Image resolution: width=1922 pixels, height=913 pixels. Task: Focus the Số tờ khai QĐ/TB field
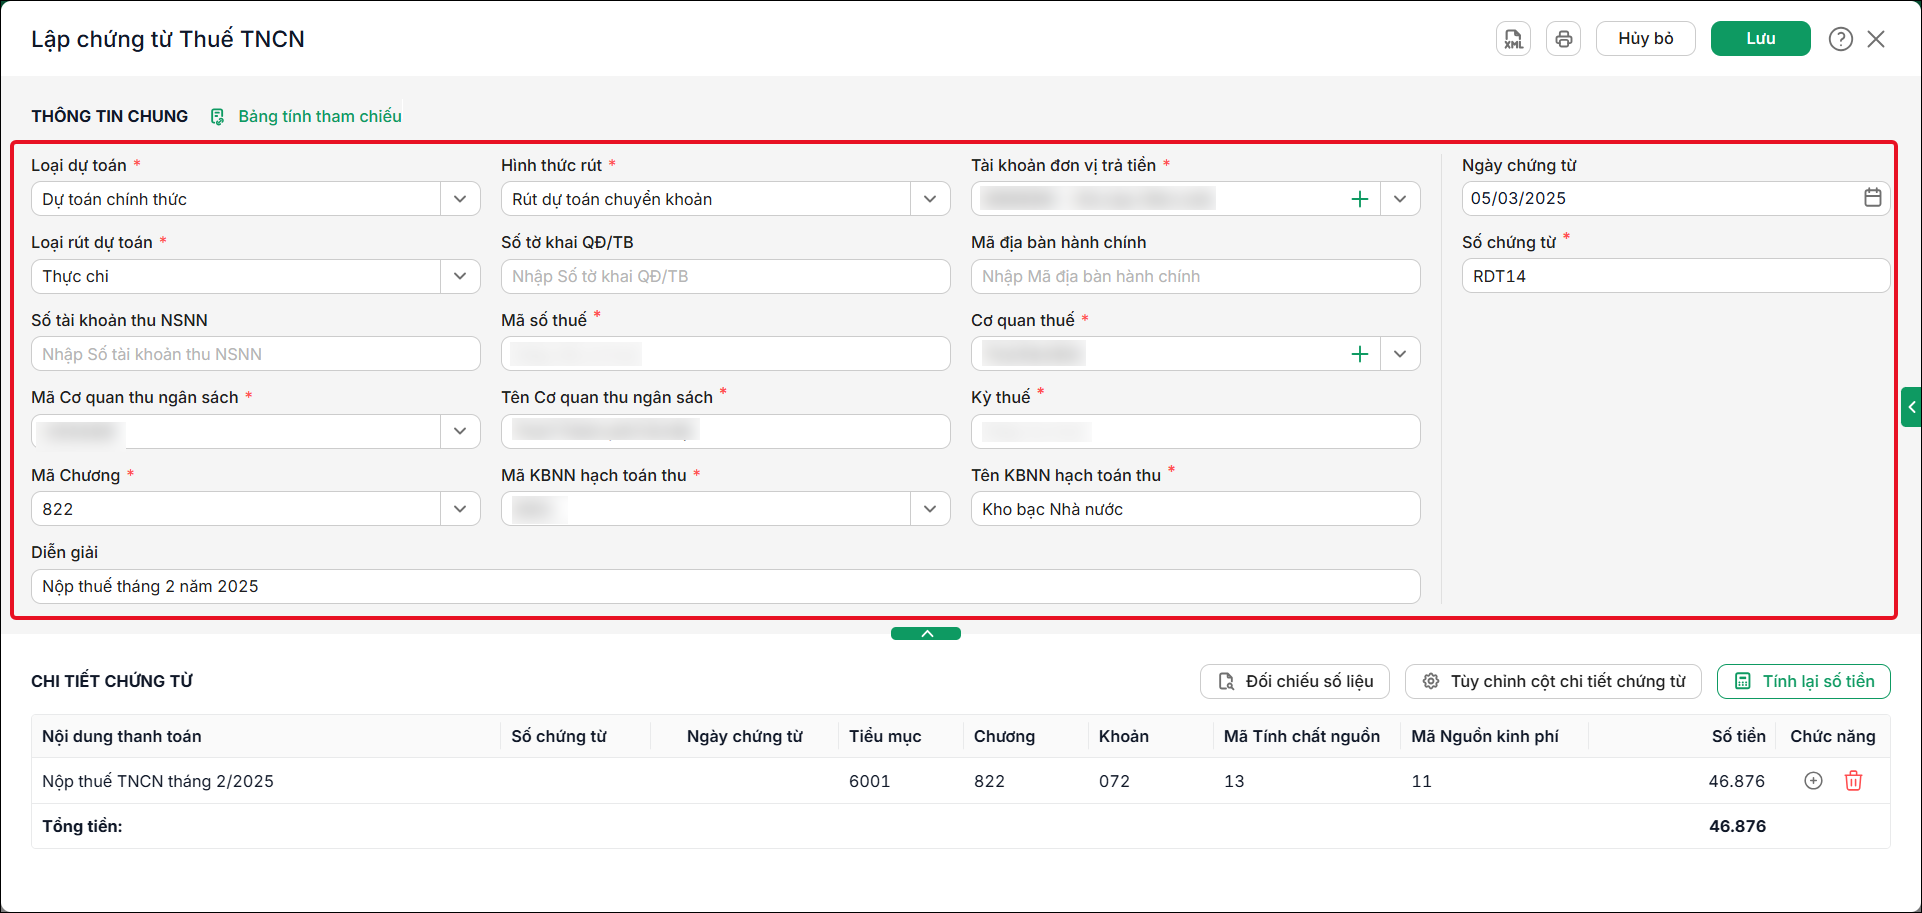pos(725,276)
